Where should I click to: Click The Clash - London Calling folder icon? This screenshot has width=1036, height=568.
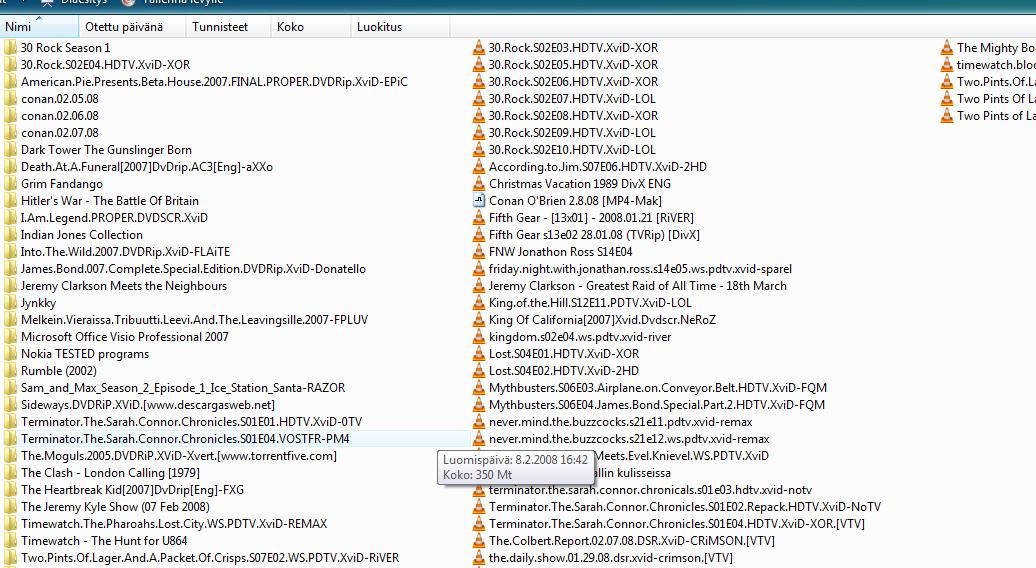[10, 472]
